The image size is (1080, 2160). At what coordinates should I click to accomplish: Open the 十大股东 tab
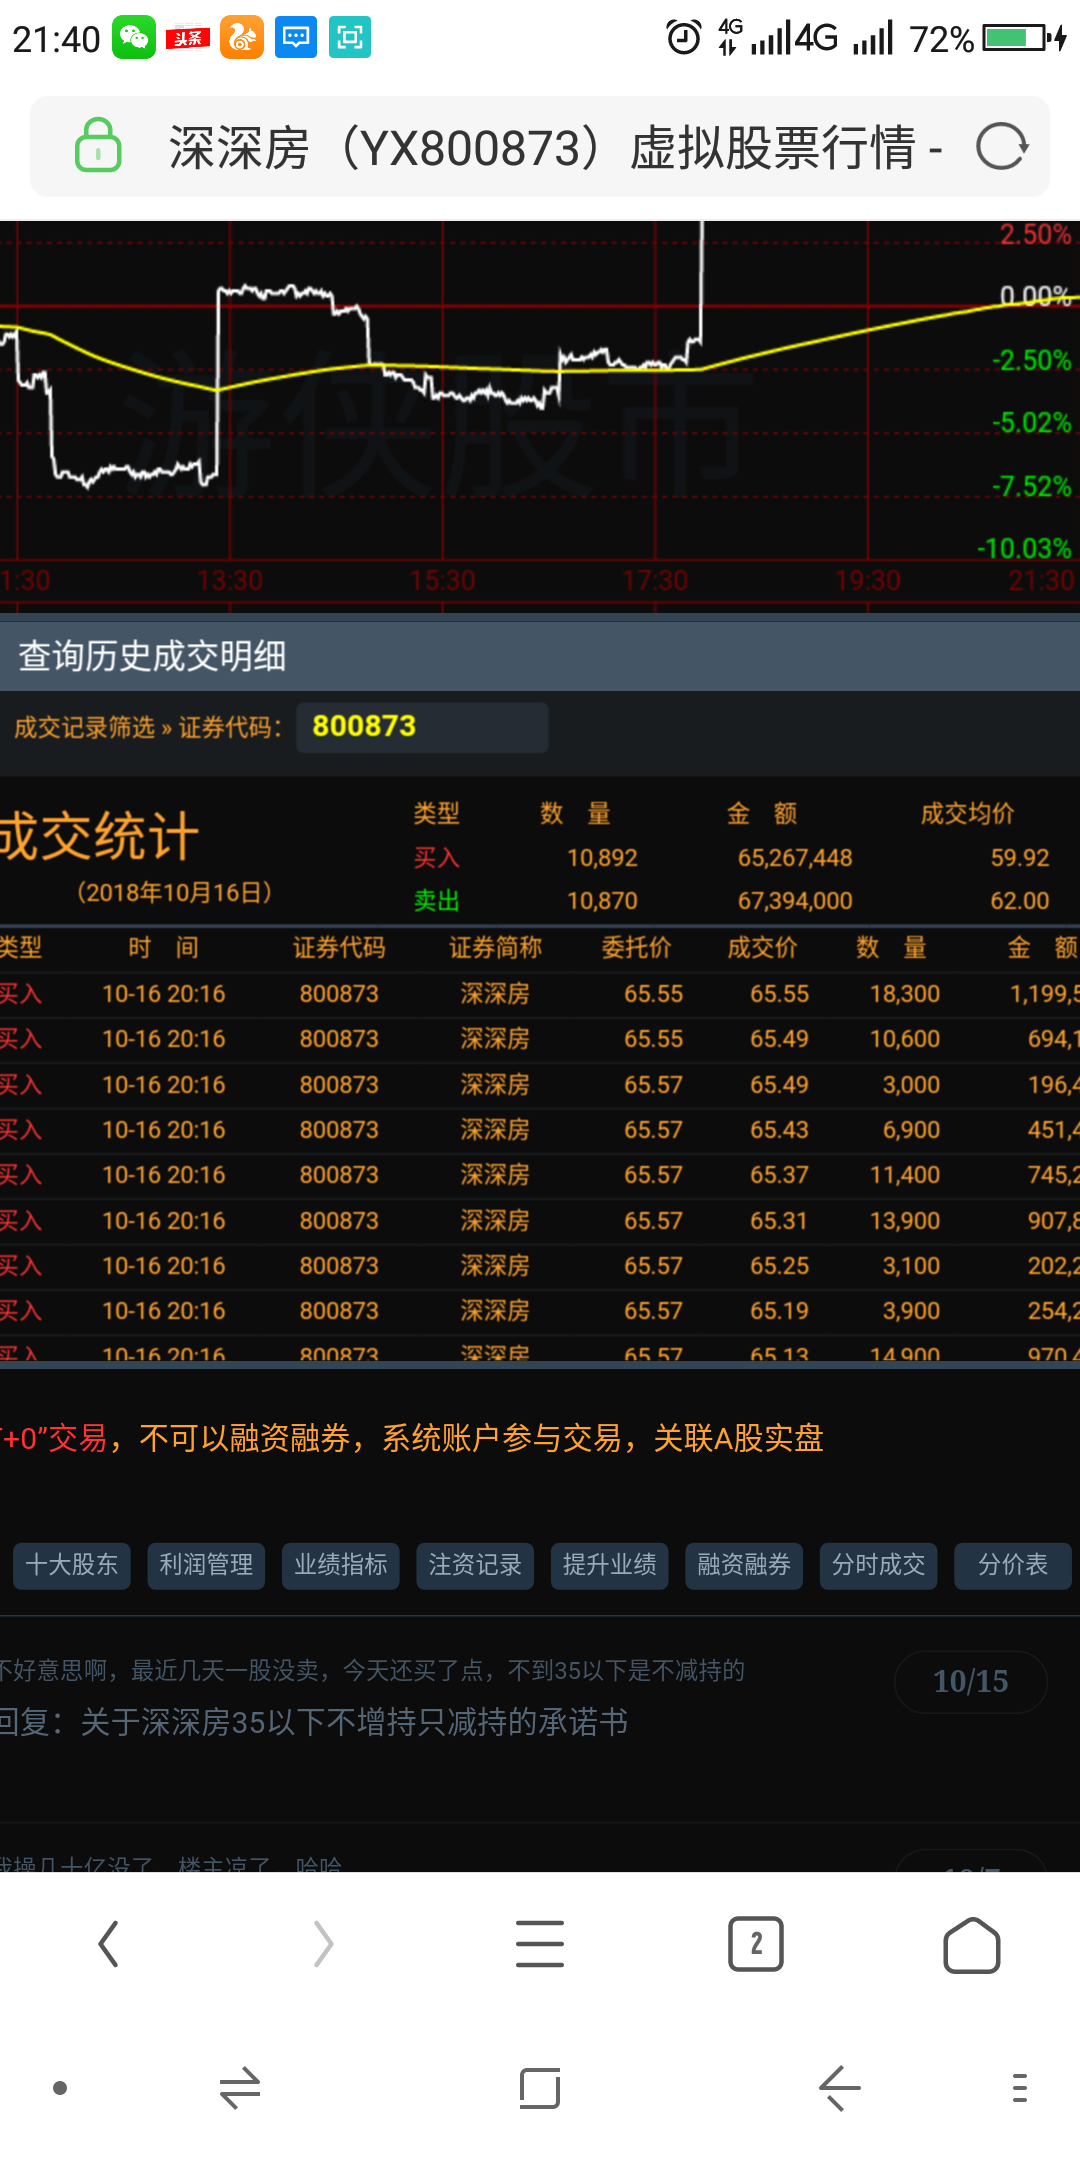pos(72,1565)
